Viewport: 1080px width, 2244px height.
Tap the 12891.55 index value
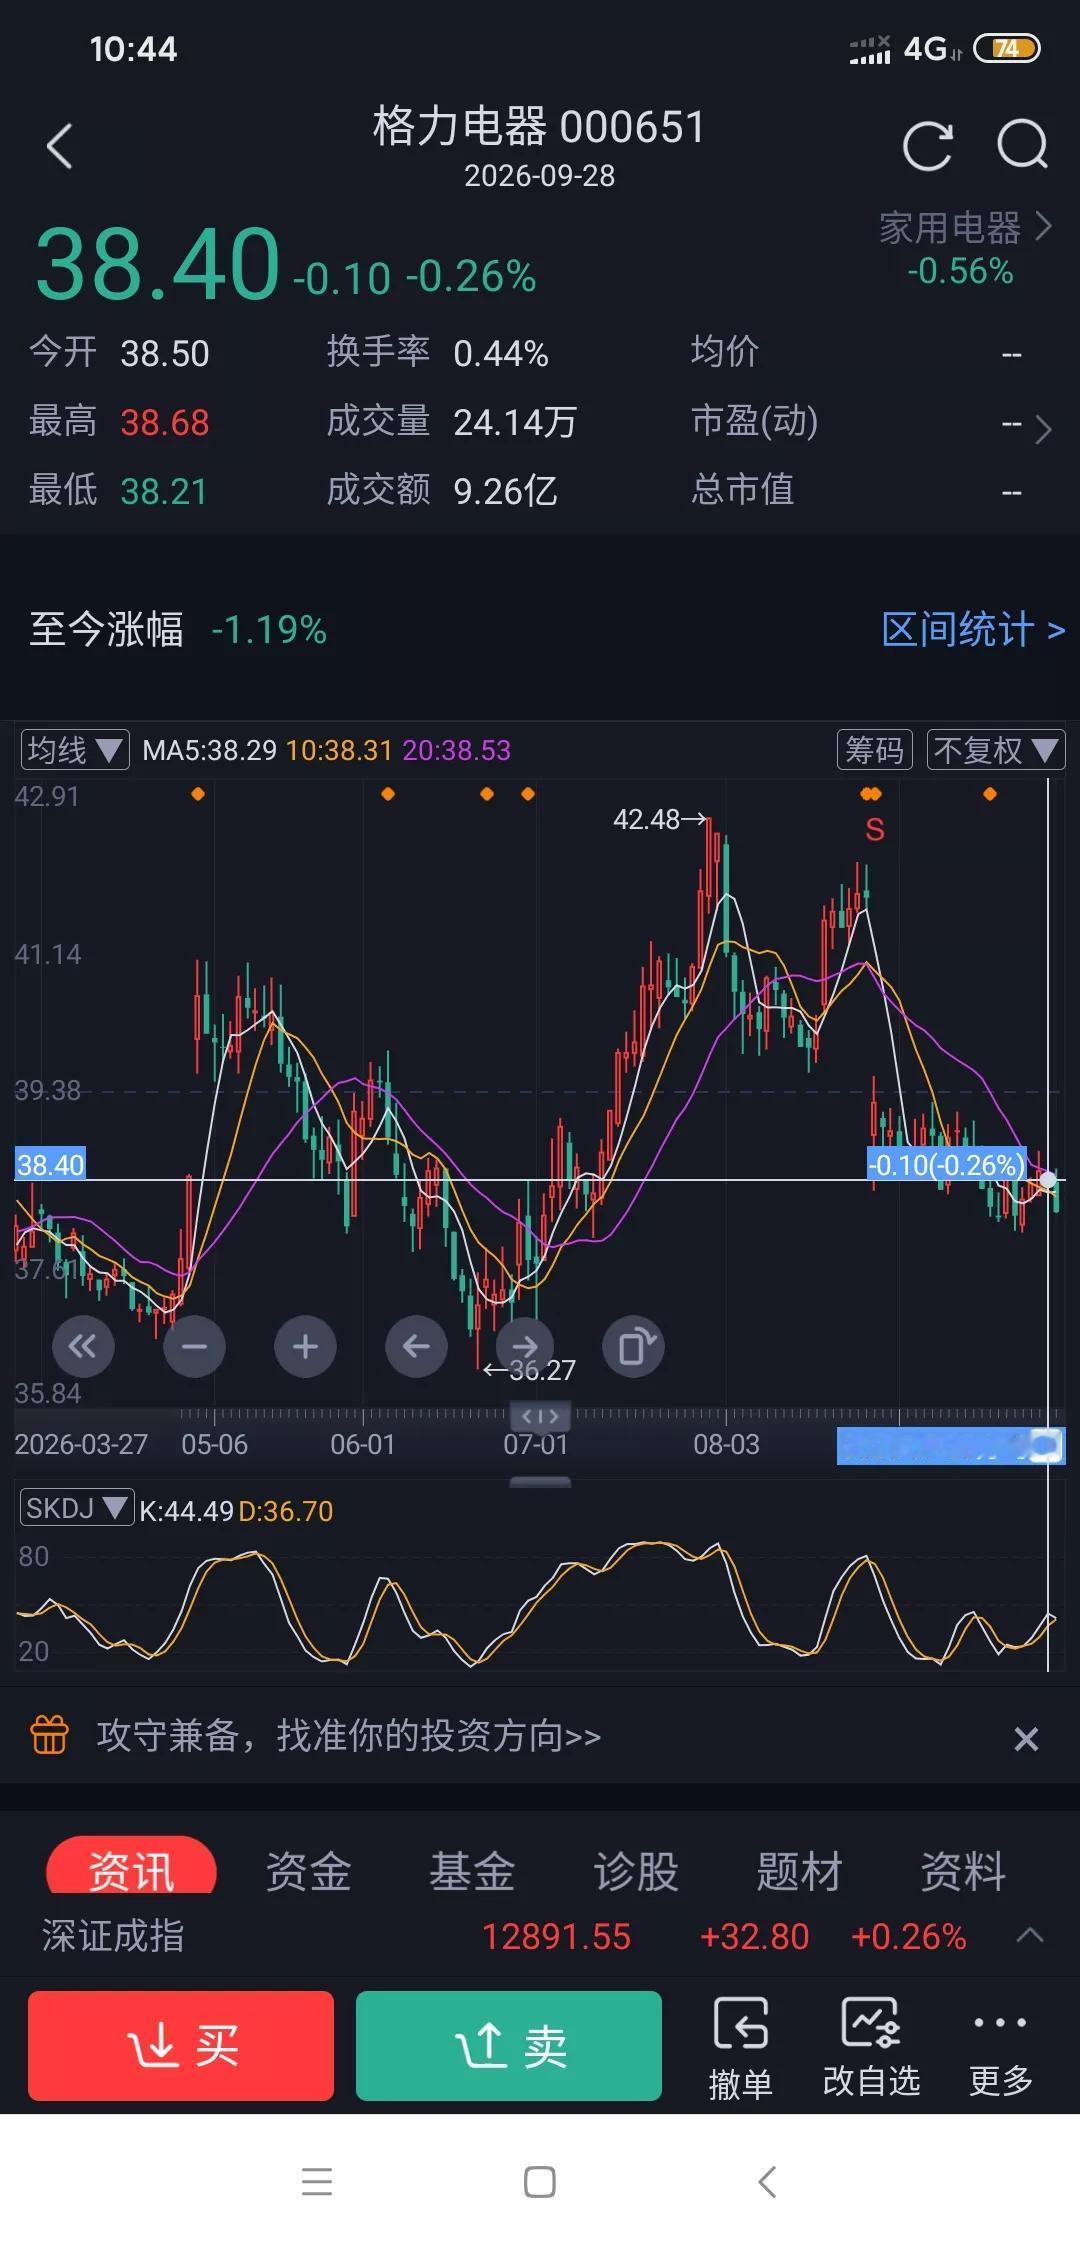pos(556,1937)
